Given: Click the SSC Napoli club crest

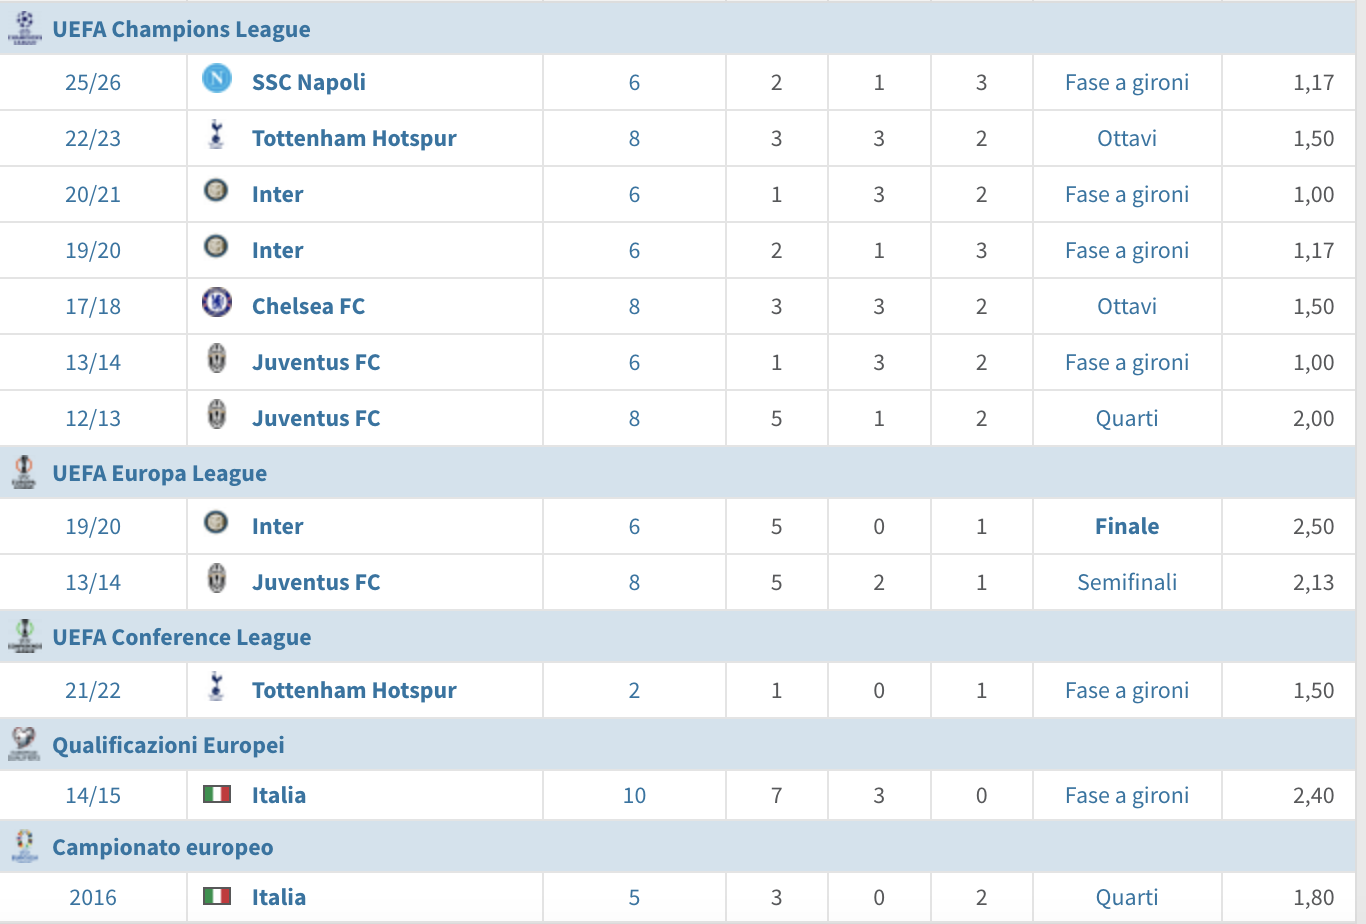Looking at the screenshot, I should point(217,79).
